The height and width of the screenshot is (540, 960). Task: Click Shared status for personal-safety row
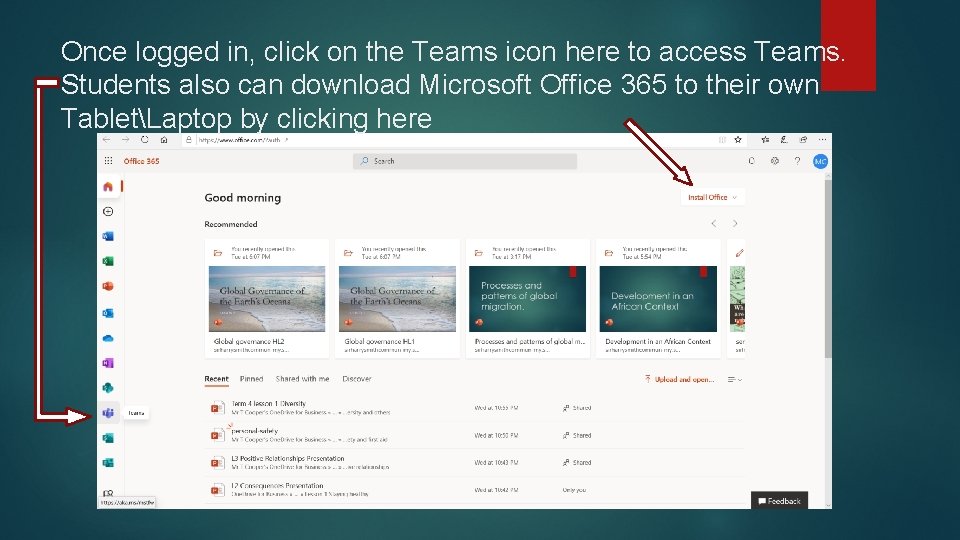point(577,435)
